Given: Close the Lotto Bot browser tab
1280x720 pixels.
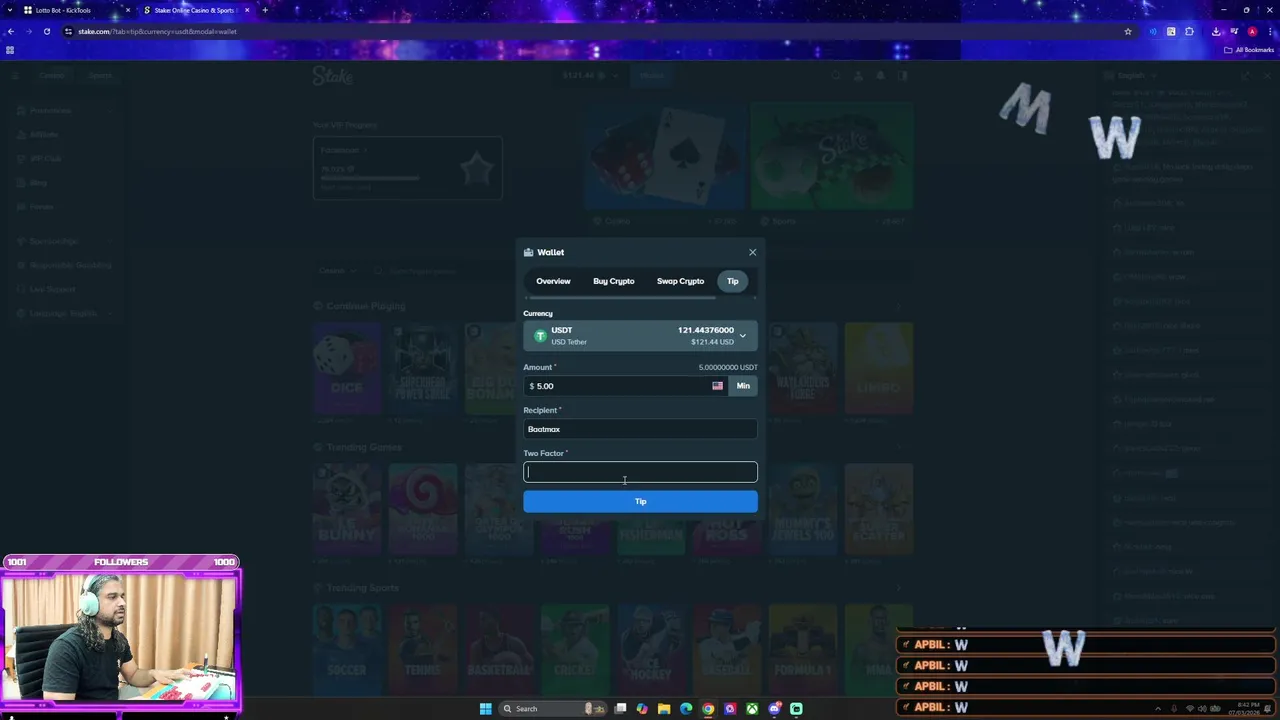Looking at the screenshot, I should pyautogui.click(x=128, y=10).
